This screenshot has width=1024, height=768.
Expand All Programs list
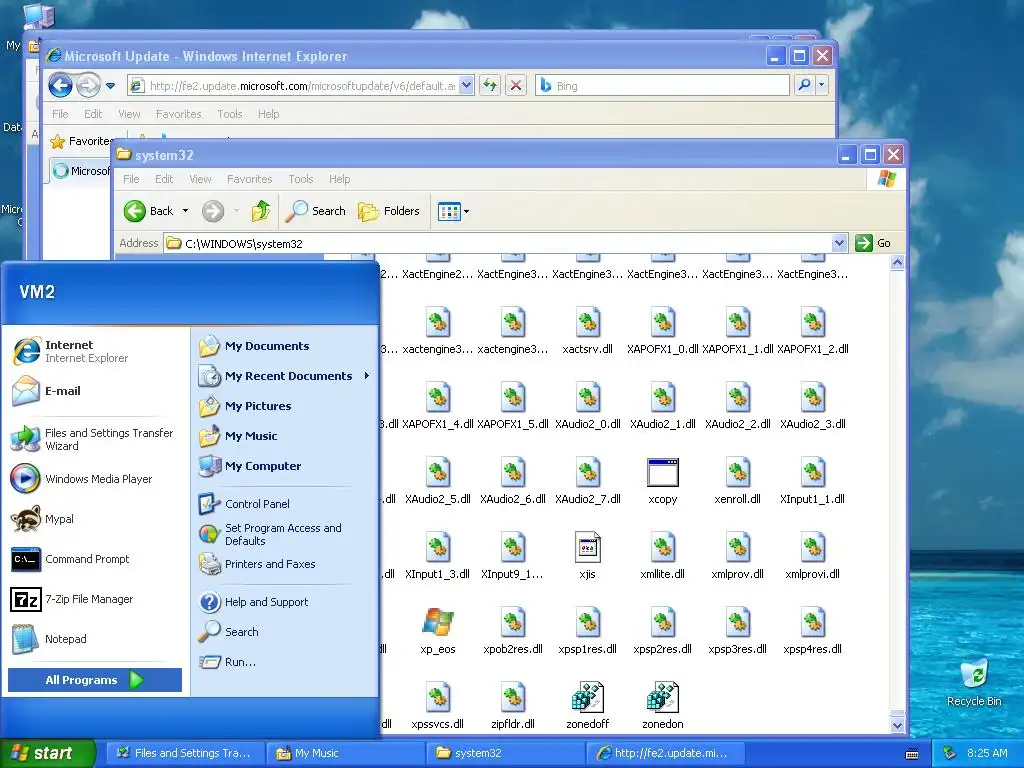(95, 680)
